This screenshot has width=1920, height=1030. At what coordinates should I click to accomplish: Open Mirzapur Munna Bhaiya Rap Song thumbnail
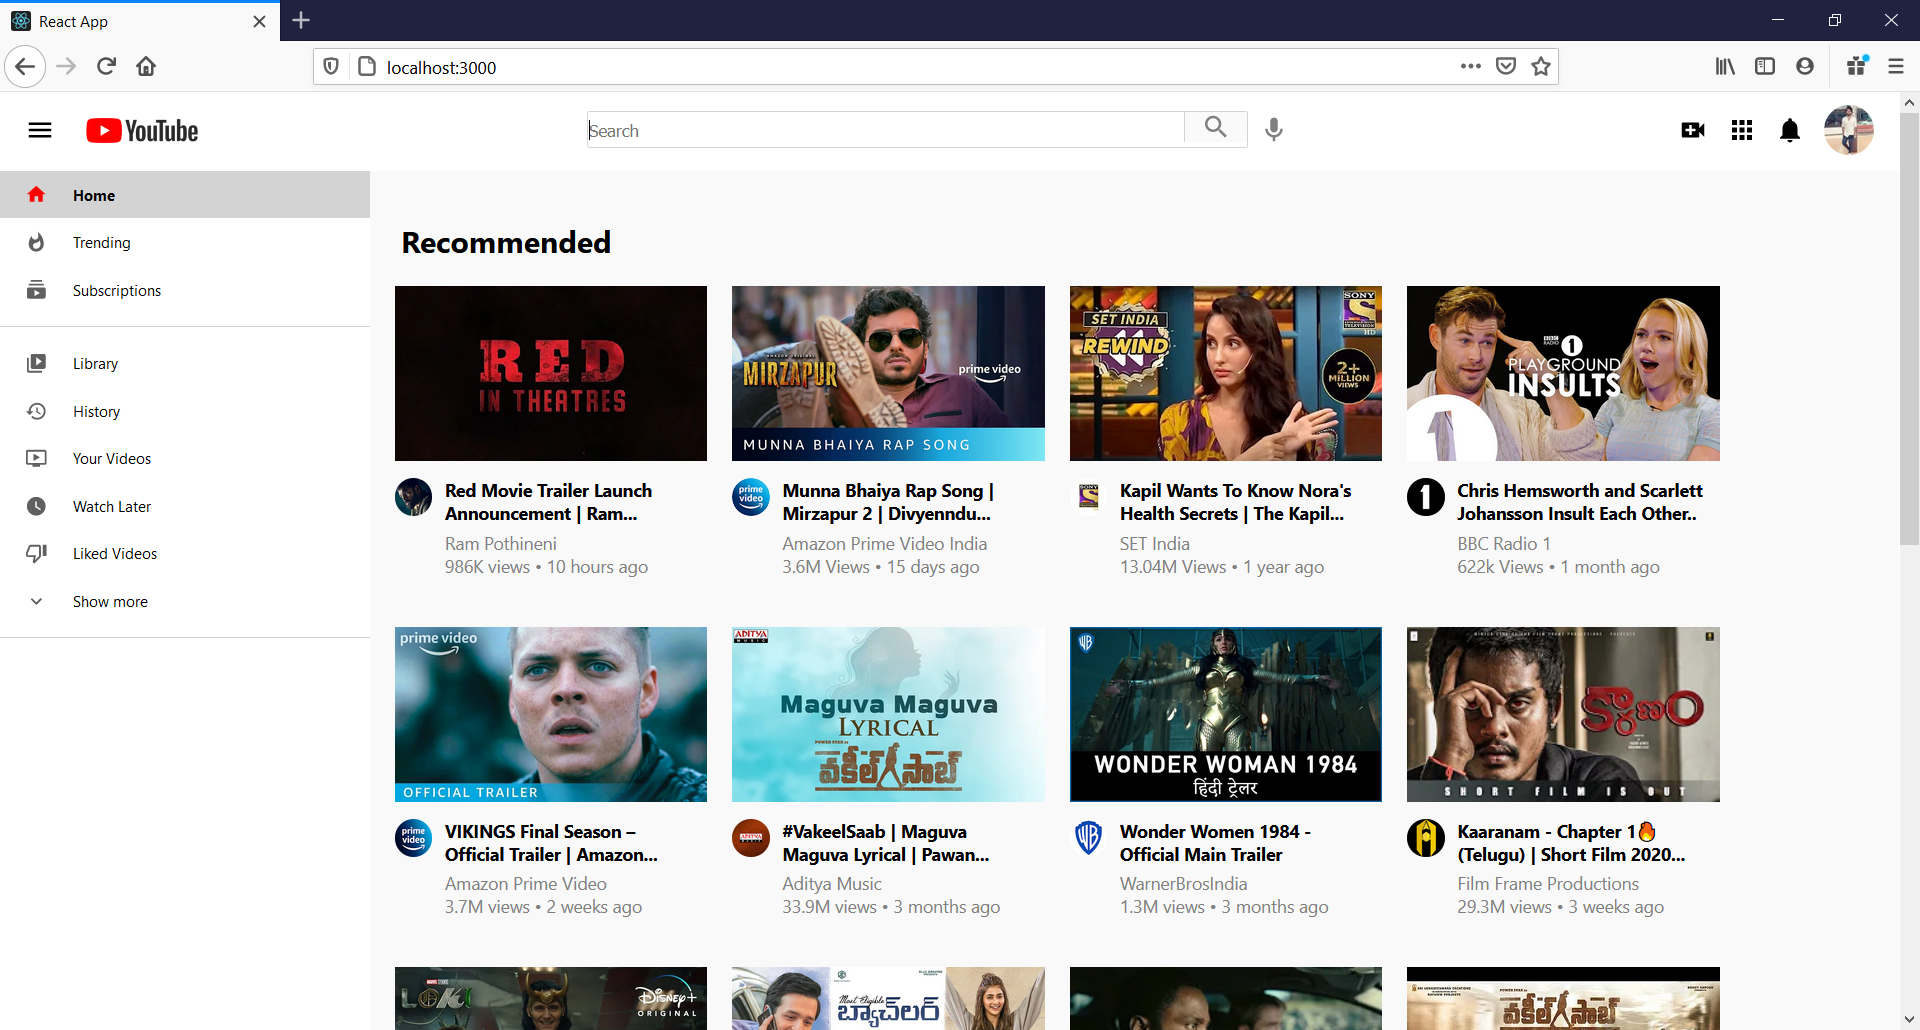[x=888, y=373]
